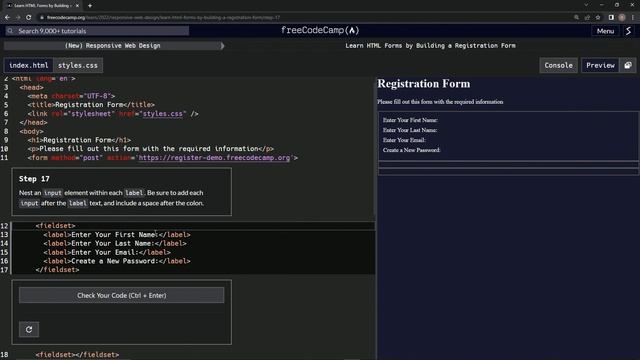Click the title line 5 in code

91,105
